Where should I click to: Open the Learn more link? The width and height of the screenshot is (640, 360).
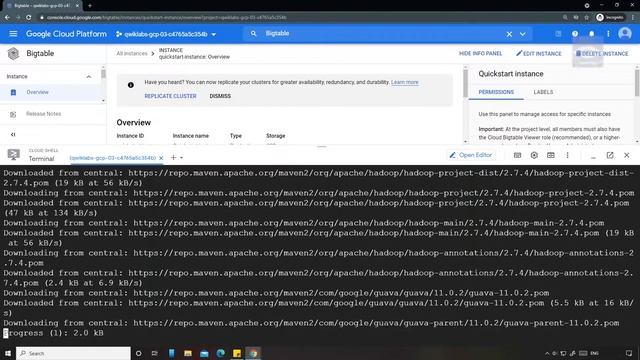tap(404, 82)
